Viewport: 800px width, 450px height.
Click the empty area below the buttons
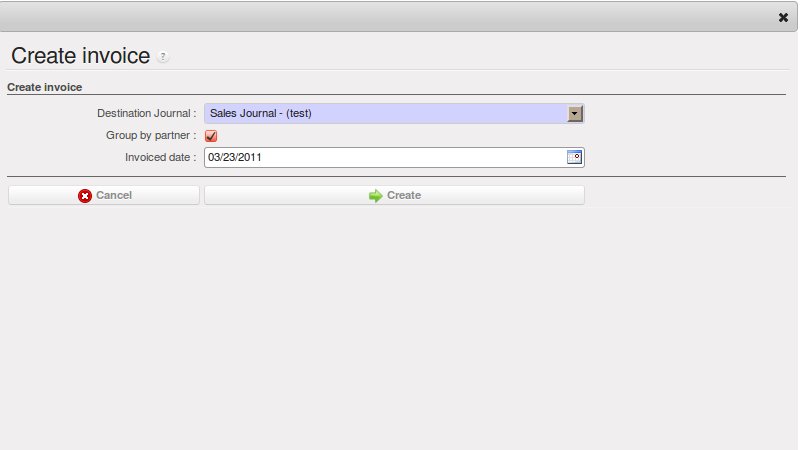[400, 320]
